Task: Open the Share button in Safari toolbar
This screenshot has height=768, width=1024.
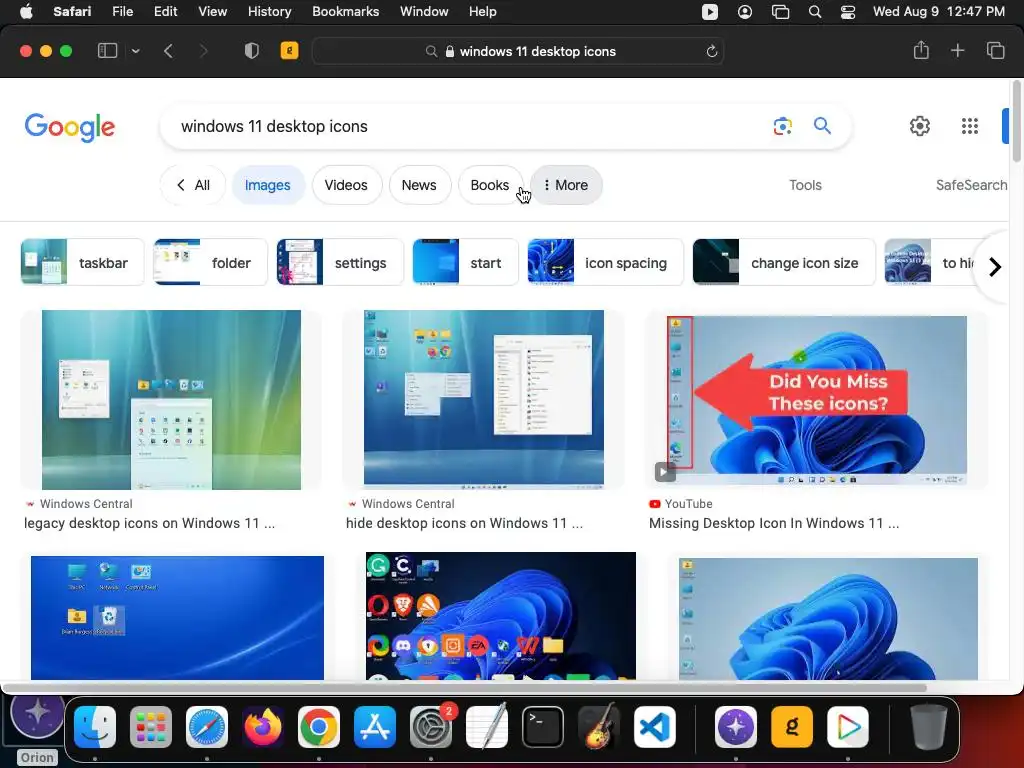Action: (921, 50)
